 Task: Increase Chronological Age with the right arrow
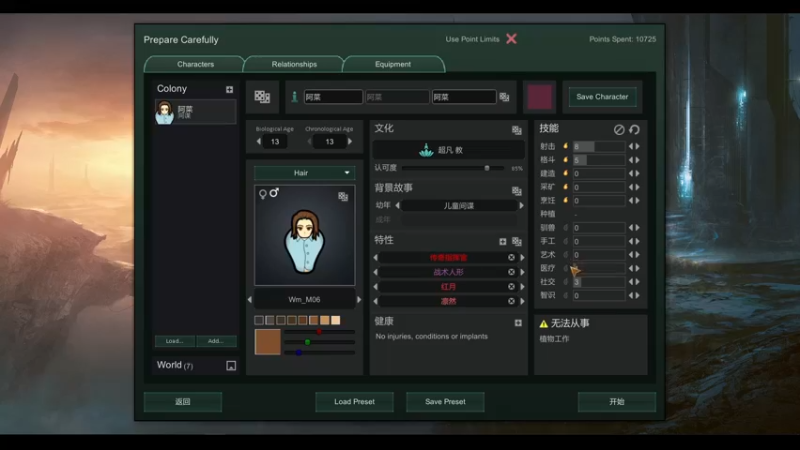click(x=350, y=141)
